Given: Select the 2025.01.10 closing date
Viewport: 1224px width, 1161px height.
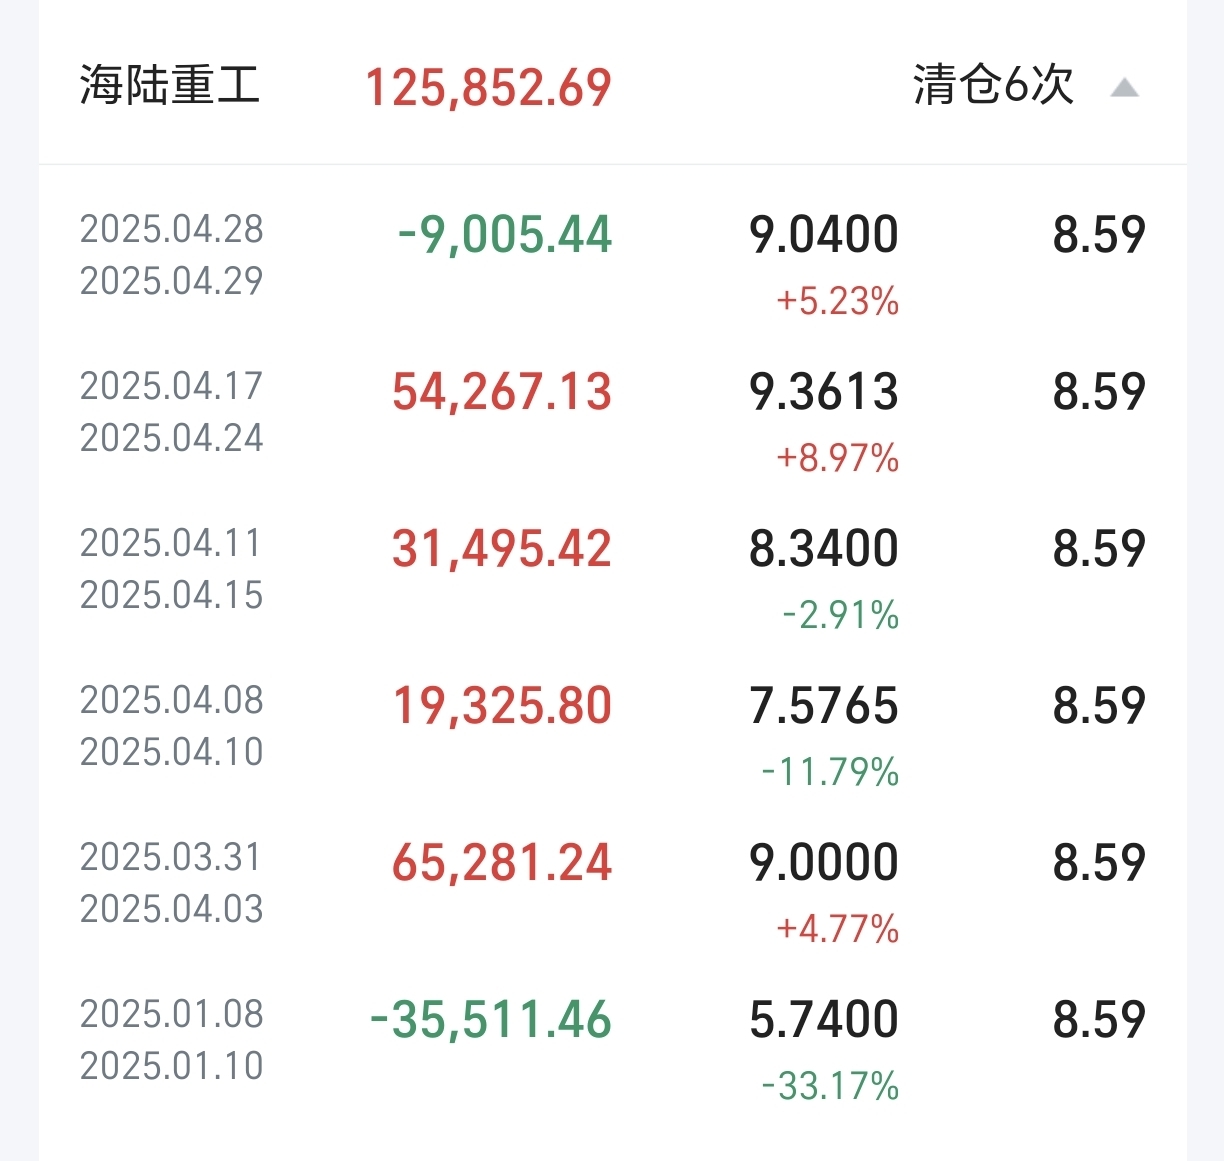Looking at the screenshot, I should click(172, 1066).
